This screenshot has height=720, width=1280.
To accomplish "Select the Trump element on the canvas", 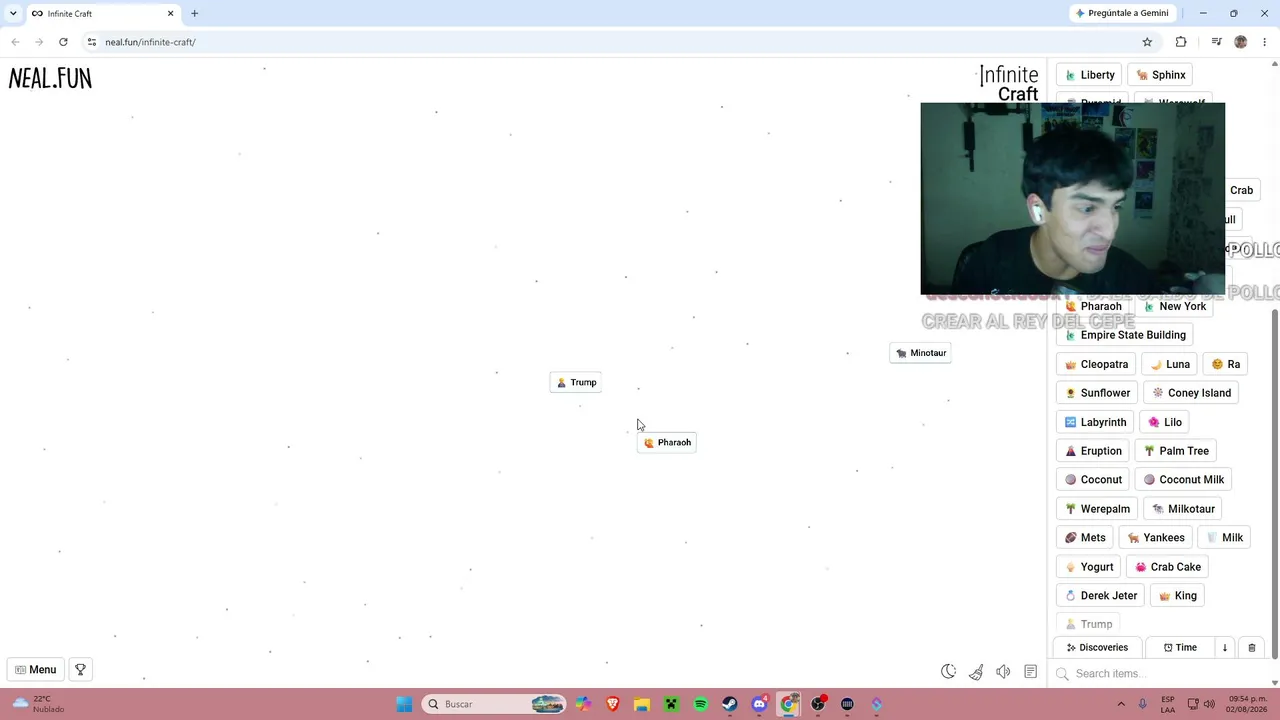I will (576, 382).
